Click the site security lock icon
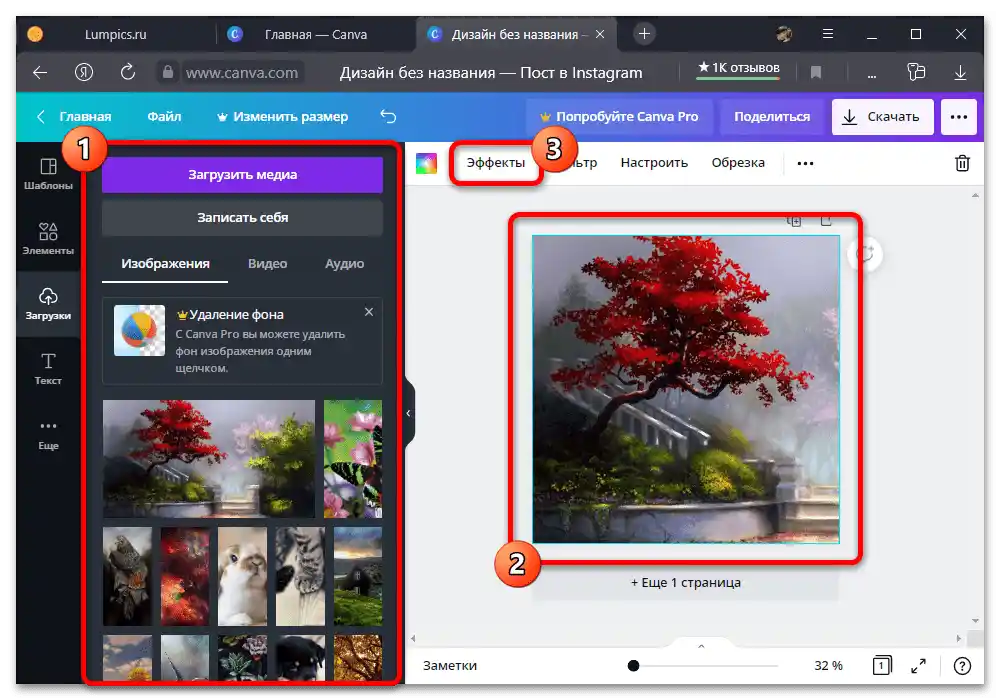The height and width of the screenshot is (700, 1000). tap(167, 72)
